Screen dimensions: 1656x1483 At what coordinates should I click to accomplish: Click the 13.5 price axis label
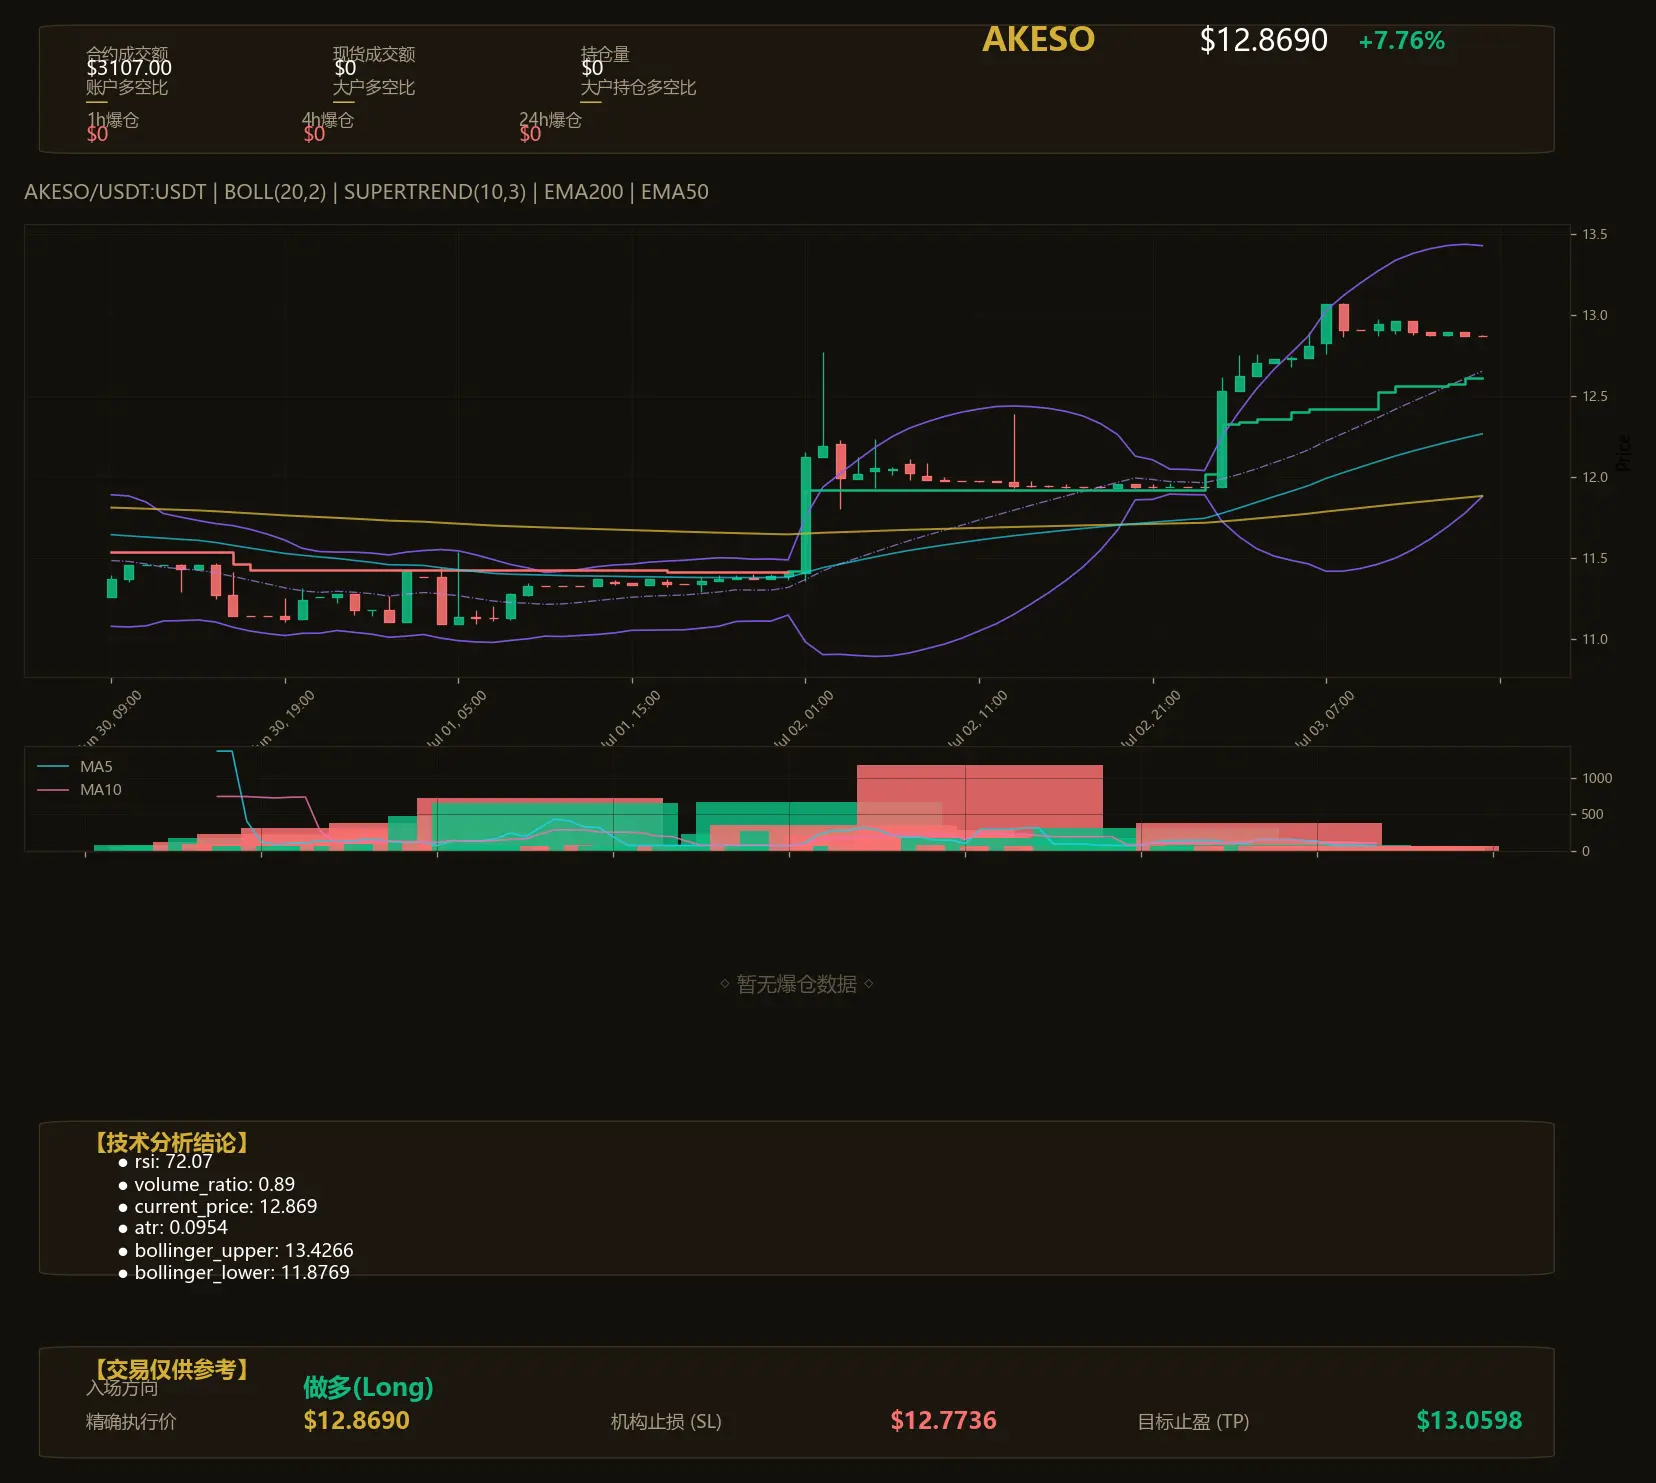[x=1595, y=234]
